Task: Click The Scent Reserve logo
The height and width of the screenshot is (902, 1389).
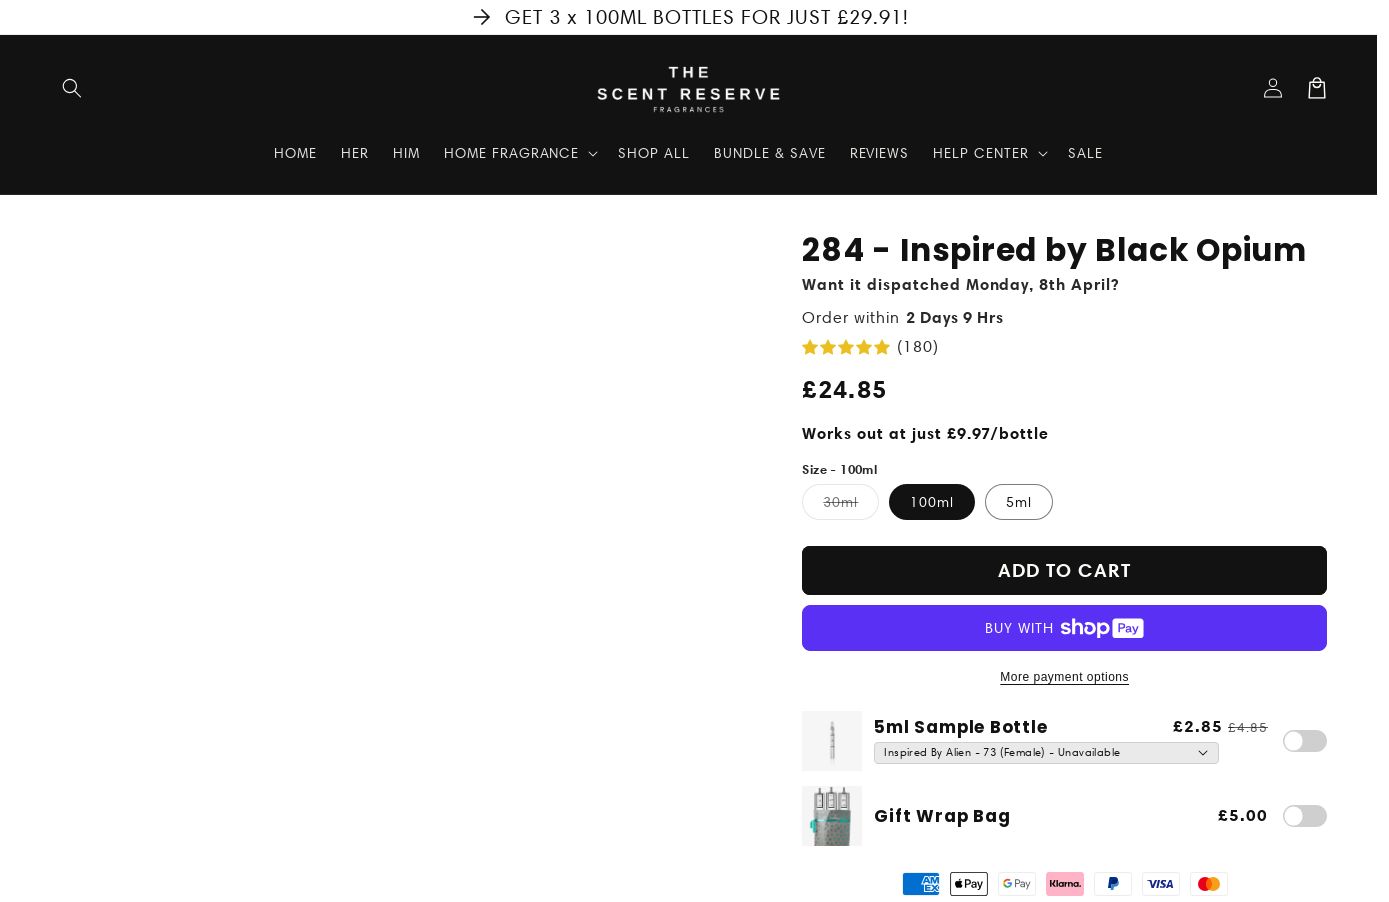Action: (x=688, y=89)
